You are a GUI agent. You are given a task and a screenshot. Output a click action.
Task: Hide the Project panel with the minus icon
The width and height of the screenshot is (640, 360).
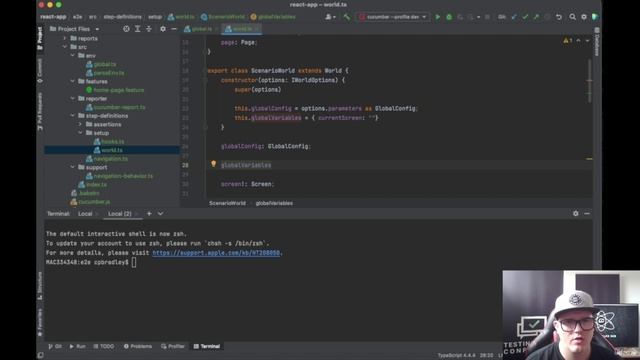[174, 29]
